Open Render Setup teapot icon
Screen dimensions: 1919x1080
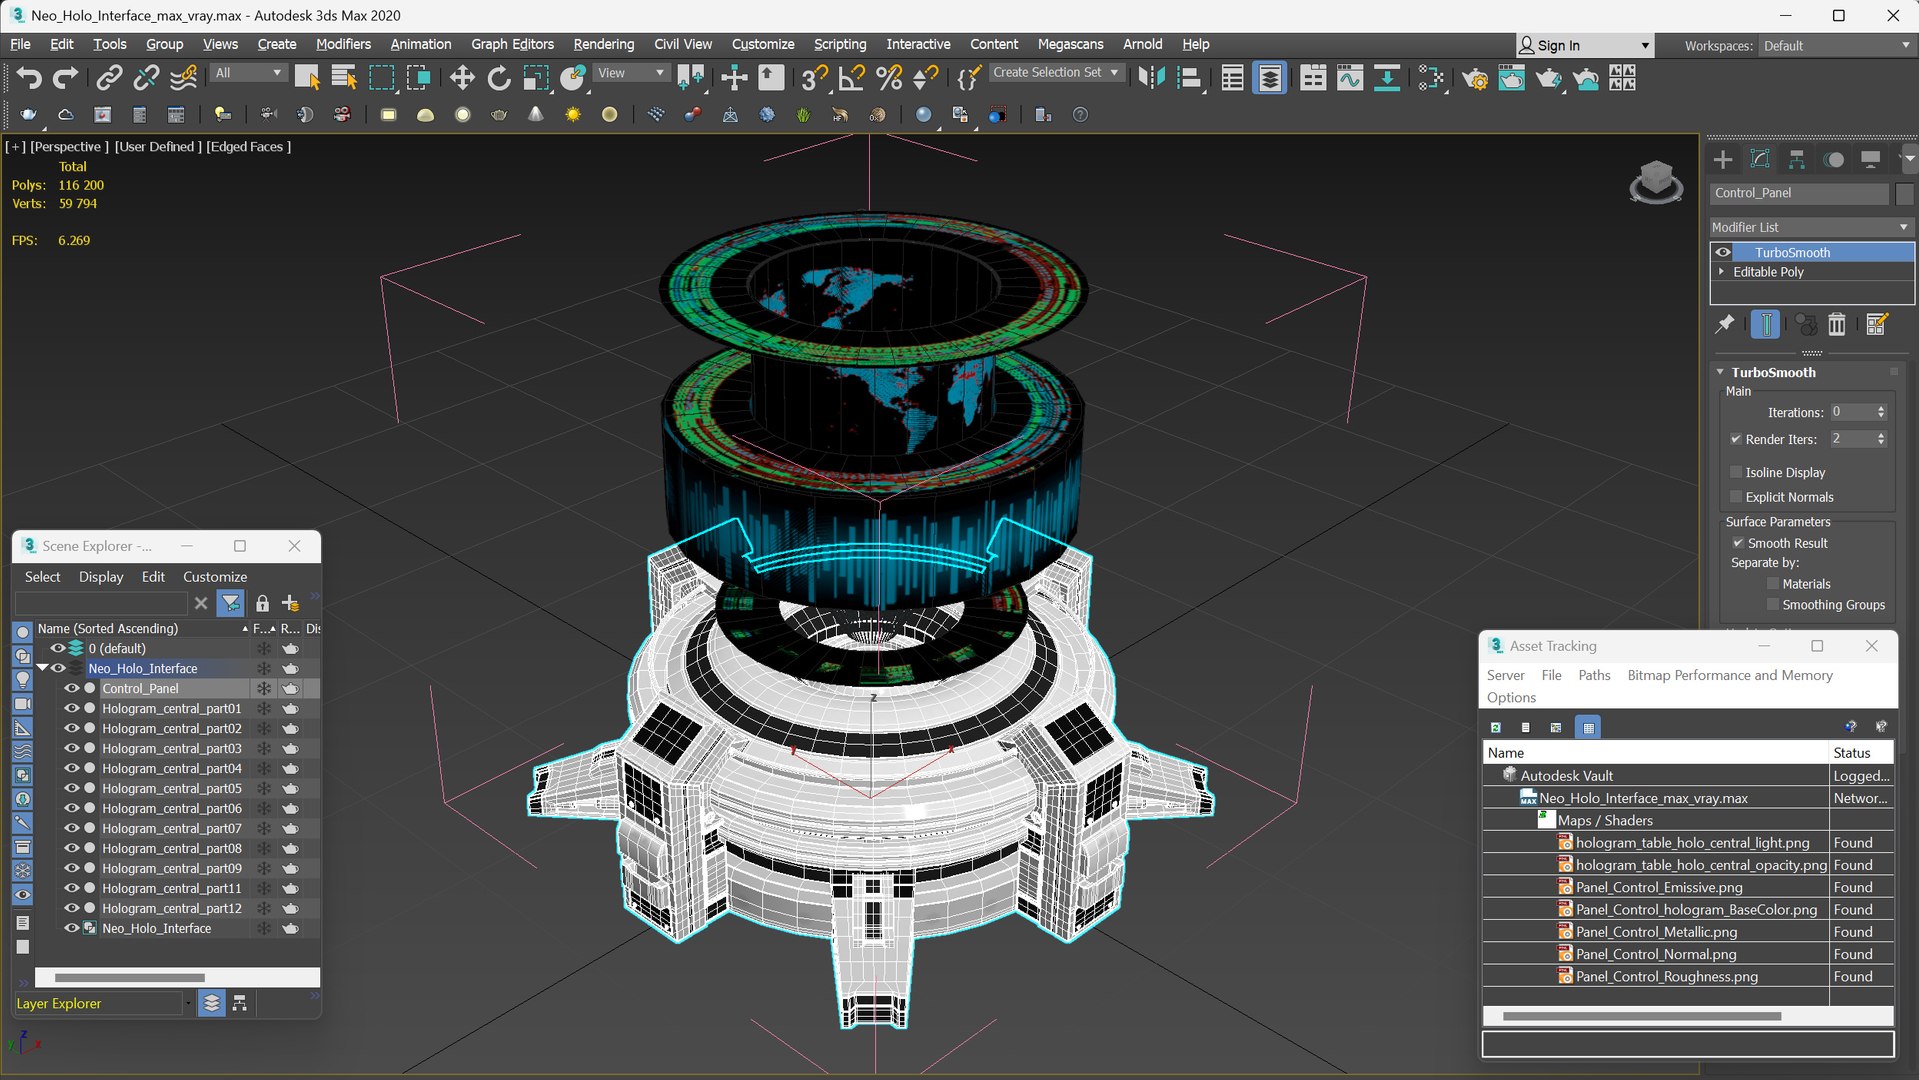click(1474, 77)
